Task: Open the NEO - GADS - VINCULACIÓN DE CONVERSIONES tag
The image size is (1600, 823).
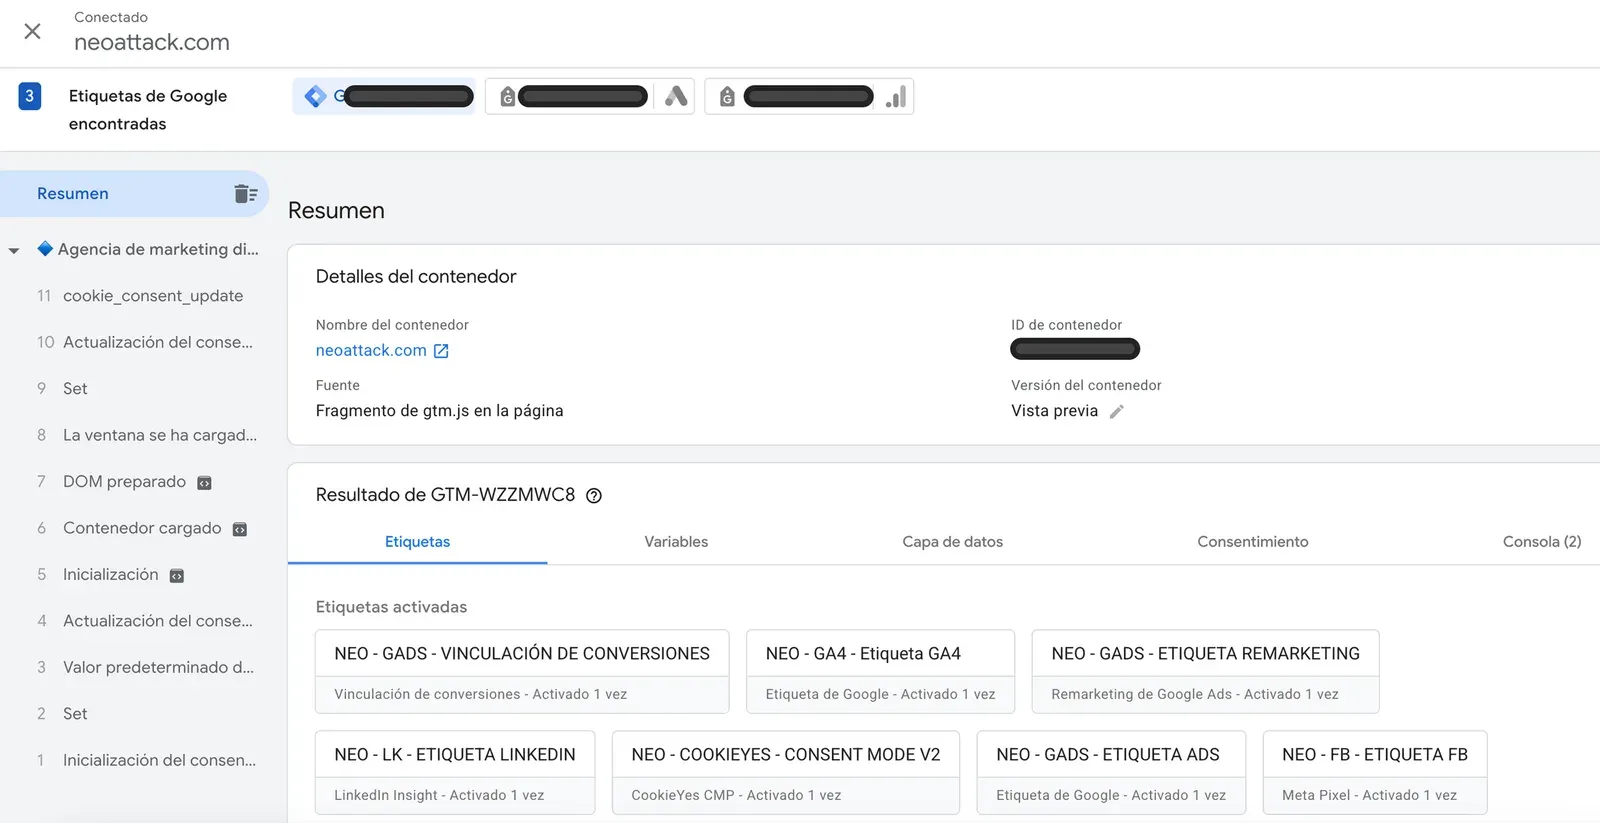Action: pos(522,671)
